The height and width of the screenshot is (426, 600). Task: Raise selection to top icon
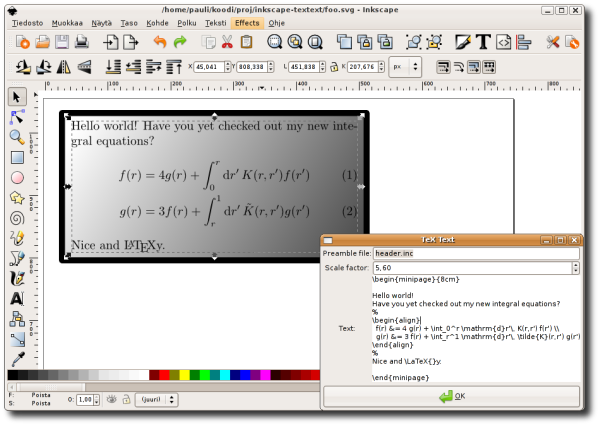point(174,67)
